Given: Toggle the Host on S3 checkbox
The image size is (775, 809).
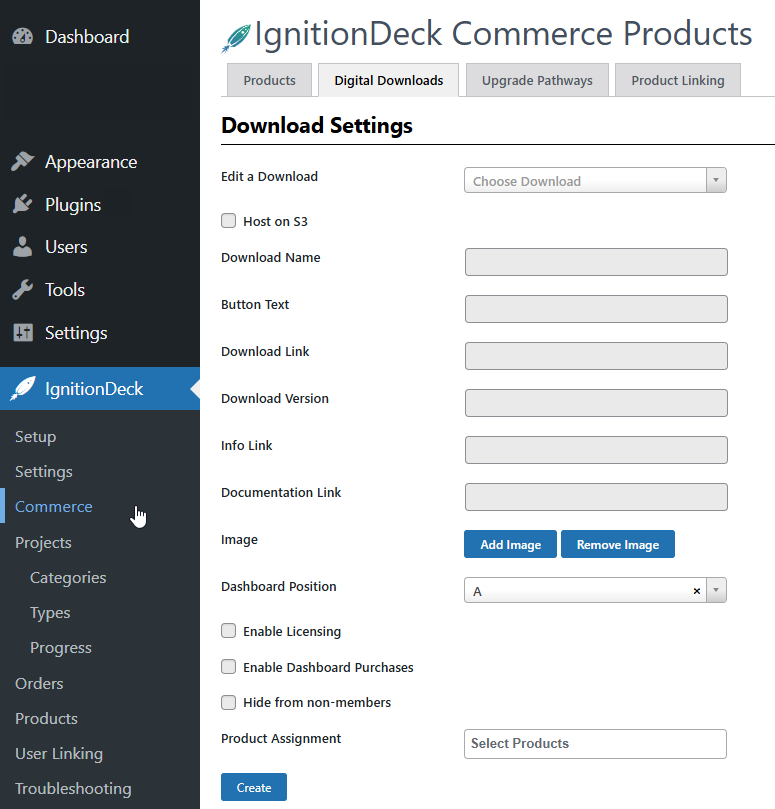Looking at the screenshot, I should click(229, 221).
